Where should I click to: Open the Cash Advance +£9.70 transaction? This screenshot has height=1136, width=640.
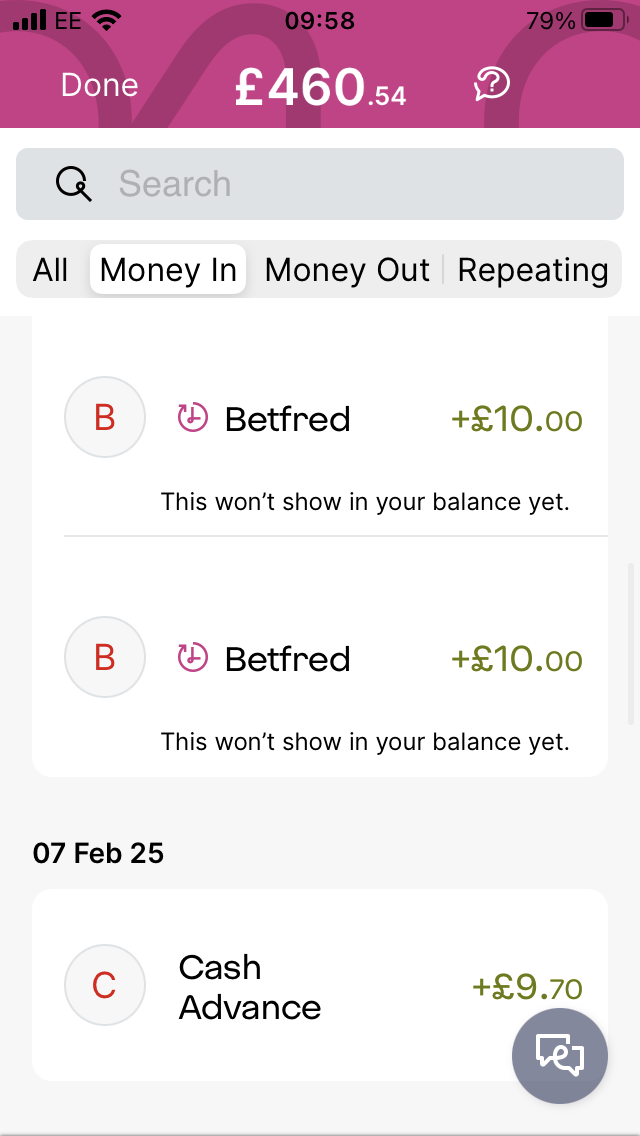320,985
